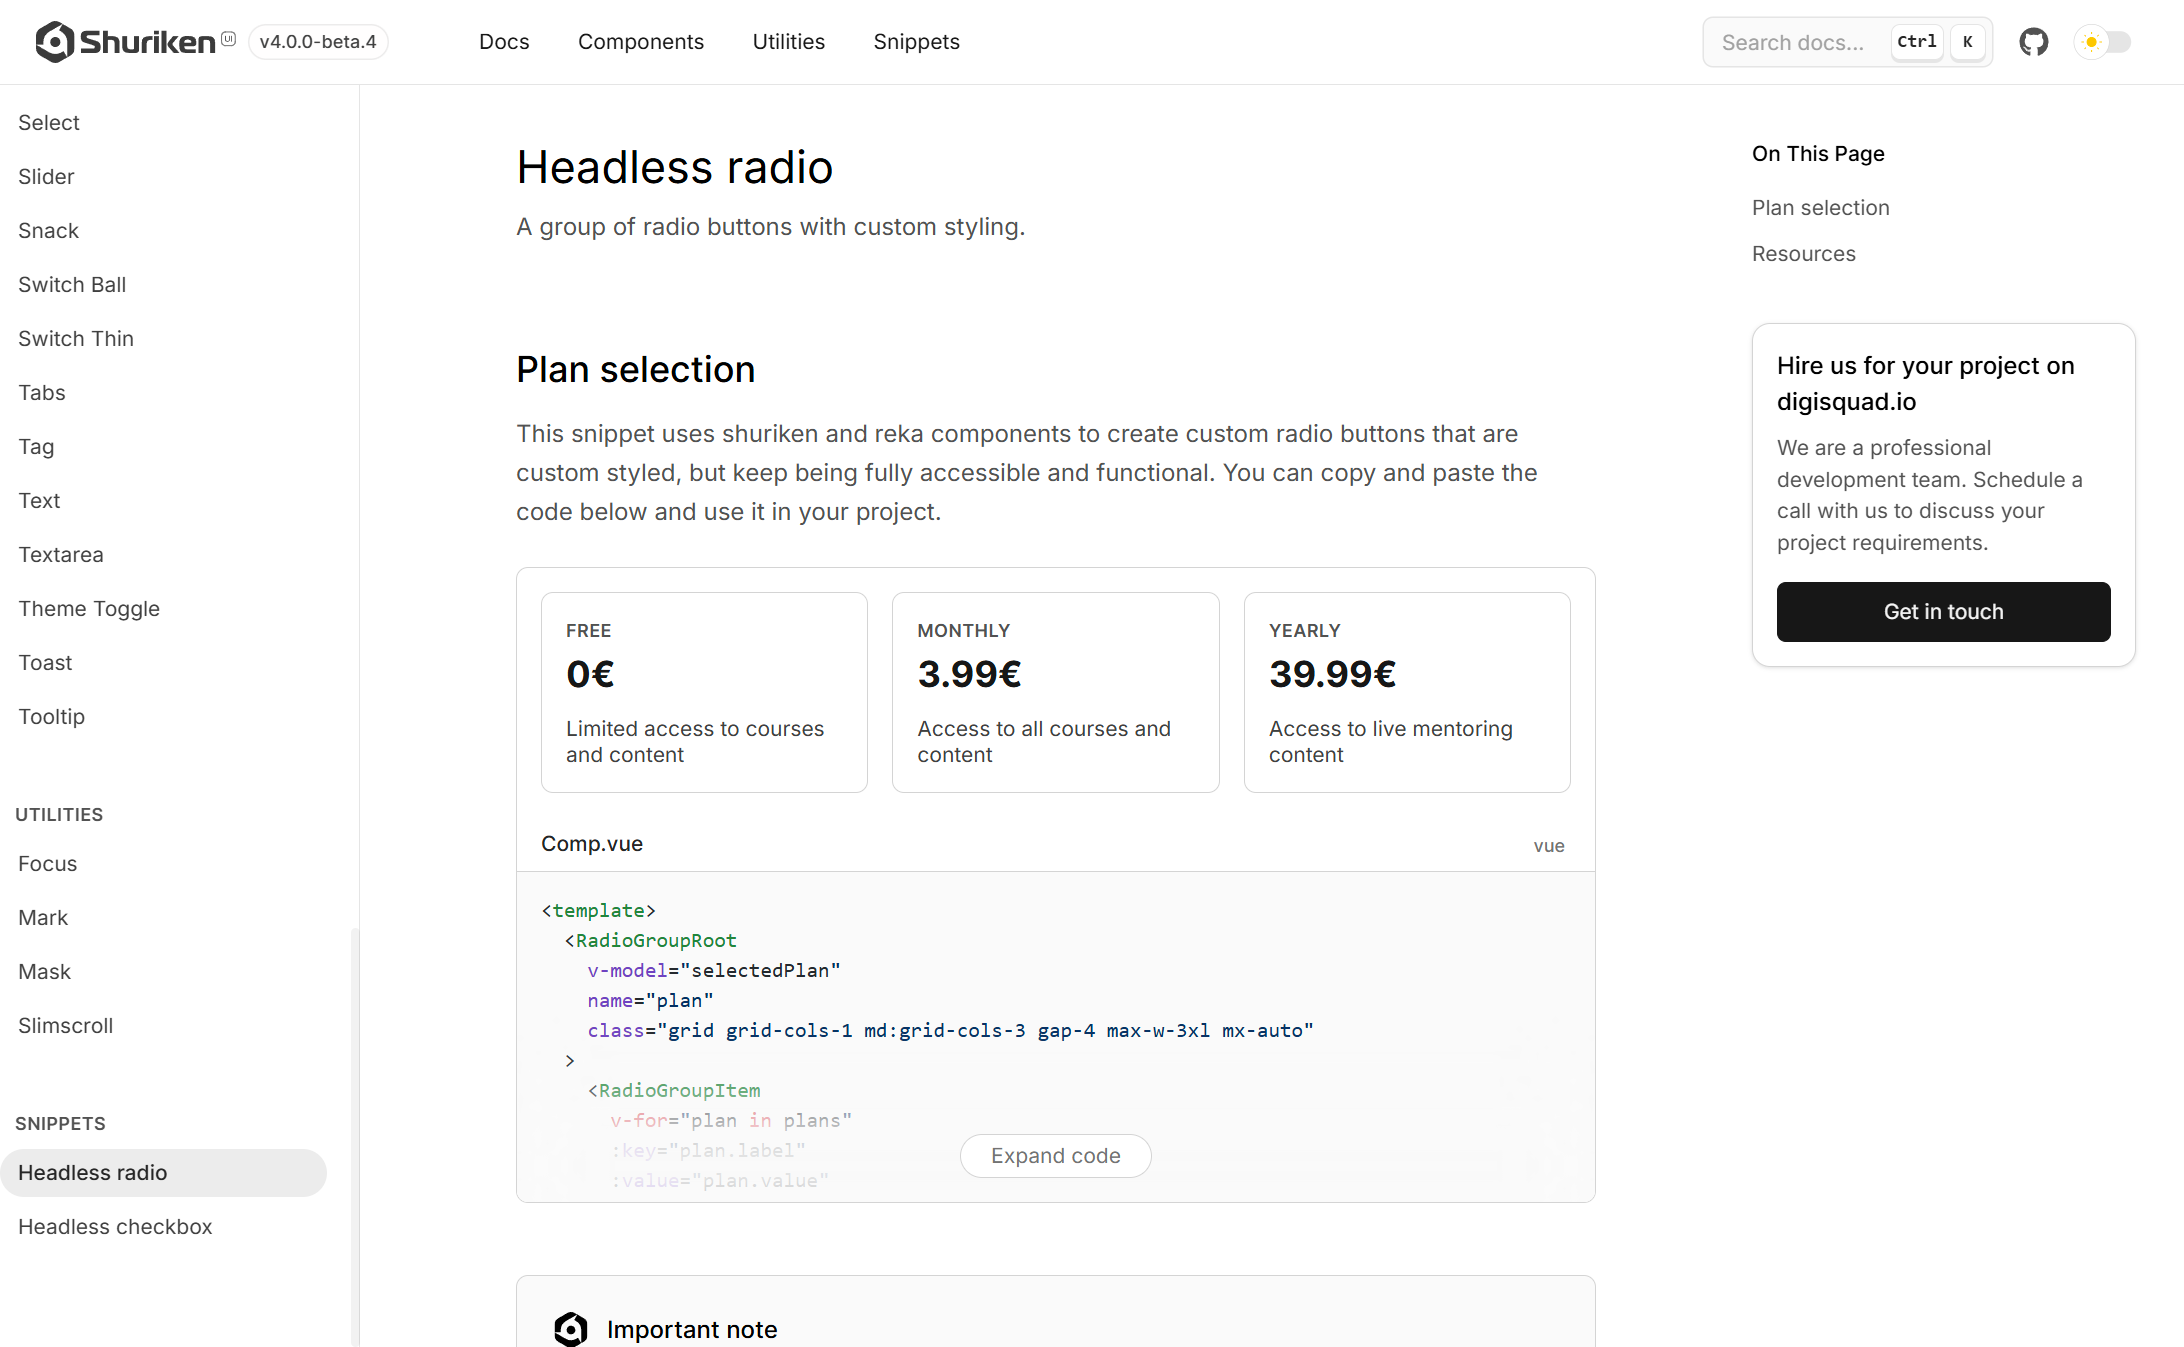The image size is (2184, 1347).
Task: Click the Get in touch button
Action: click(x=1943, y=612)
